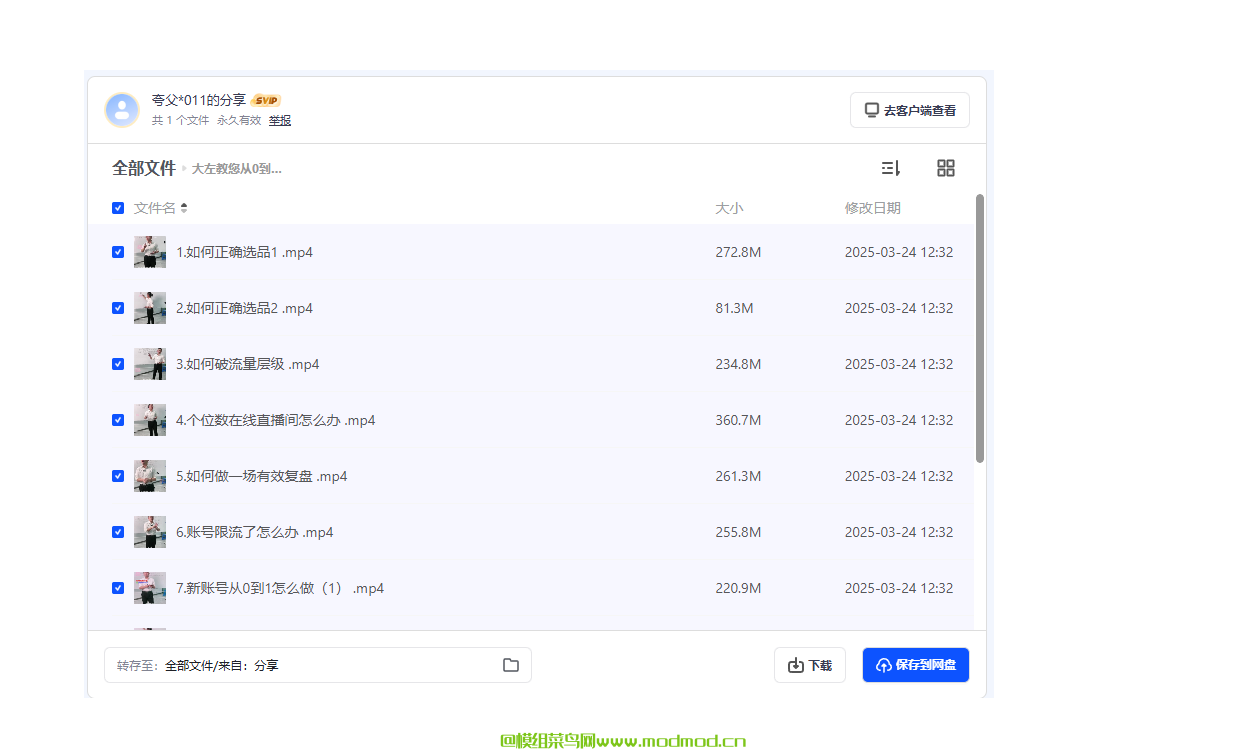The height and width of the screenshot is (749, 1246).
Task: Click the 保存到网盘 button
Action: (915, 665)
